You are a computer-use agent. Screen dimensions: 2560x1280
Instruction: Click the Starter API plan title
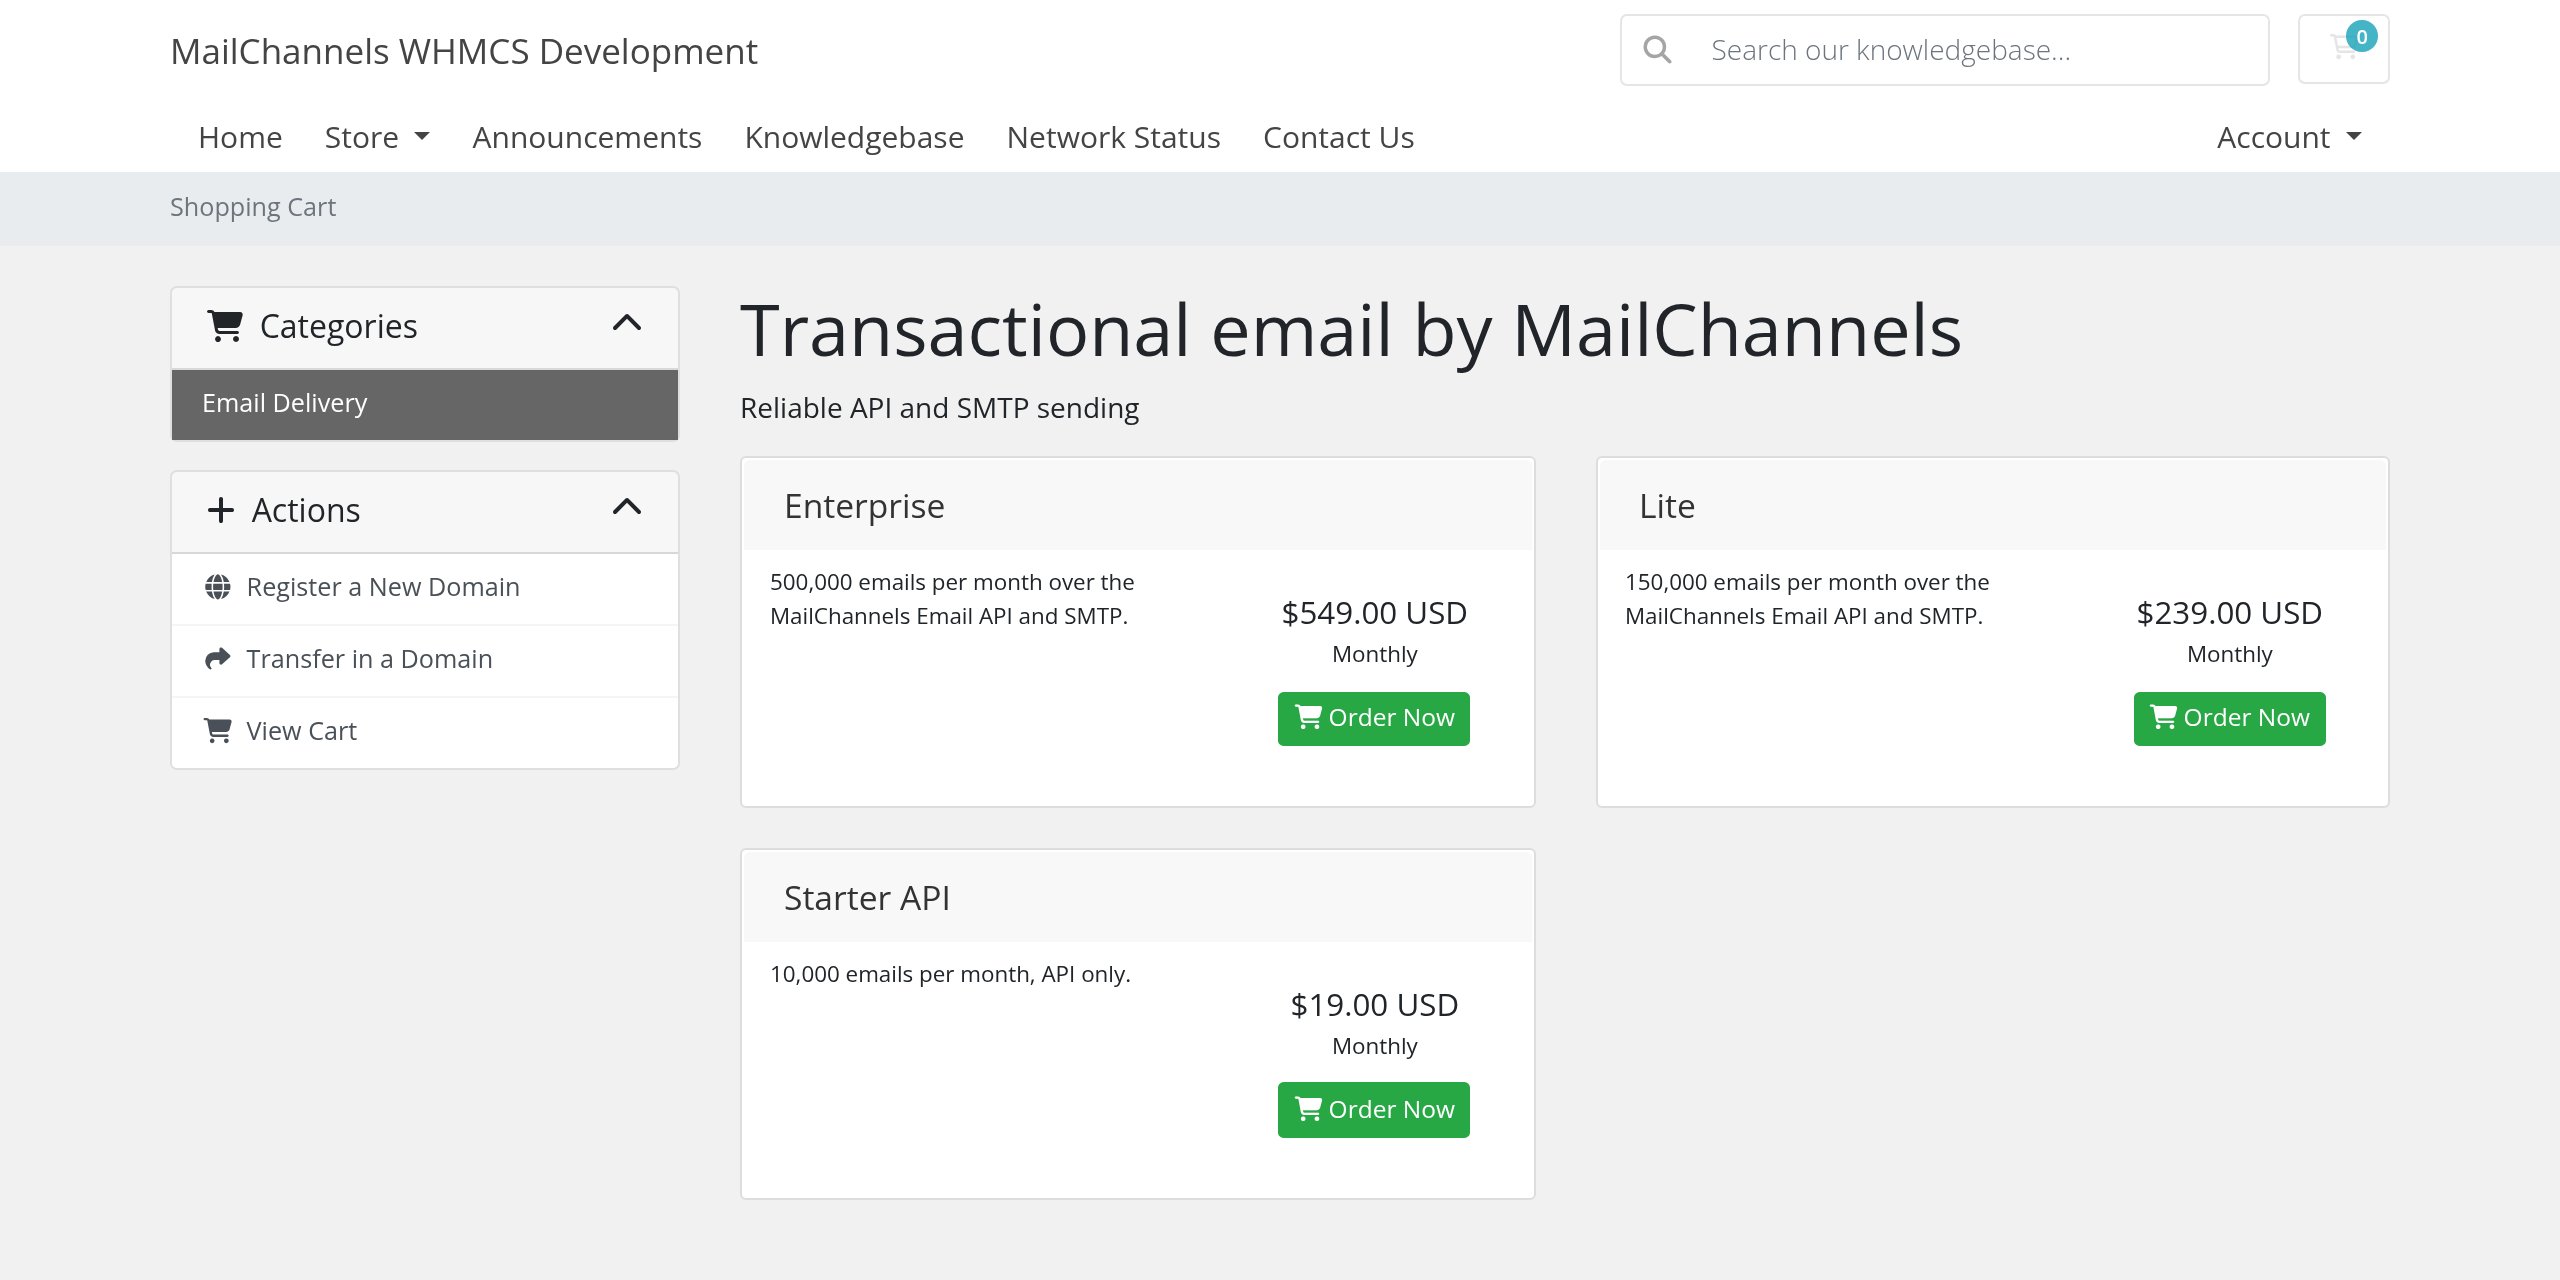[x=867, y=898]
